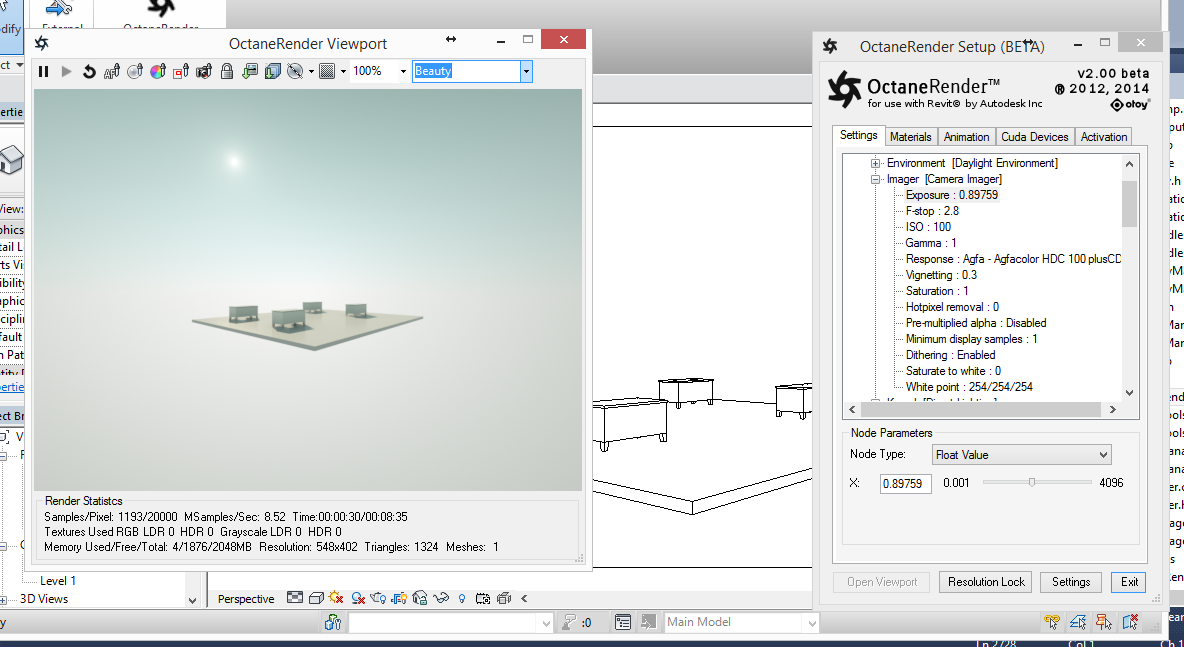Pause the render in OctaneRender Viewport

tap(44, 71)
